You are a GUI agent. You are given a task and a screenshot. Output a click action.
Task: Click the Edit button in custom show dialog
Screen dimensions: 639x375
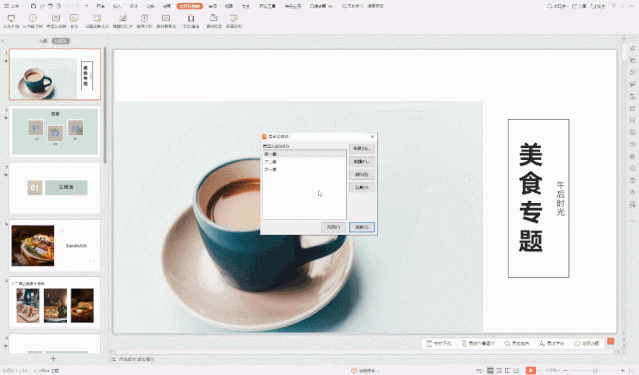coord(361,161)
